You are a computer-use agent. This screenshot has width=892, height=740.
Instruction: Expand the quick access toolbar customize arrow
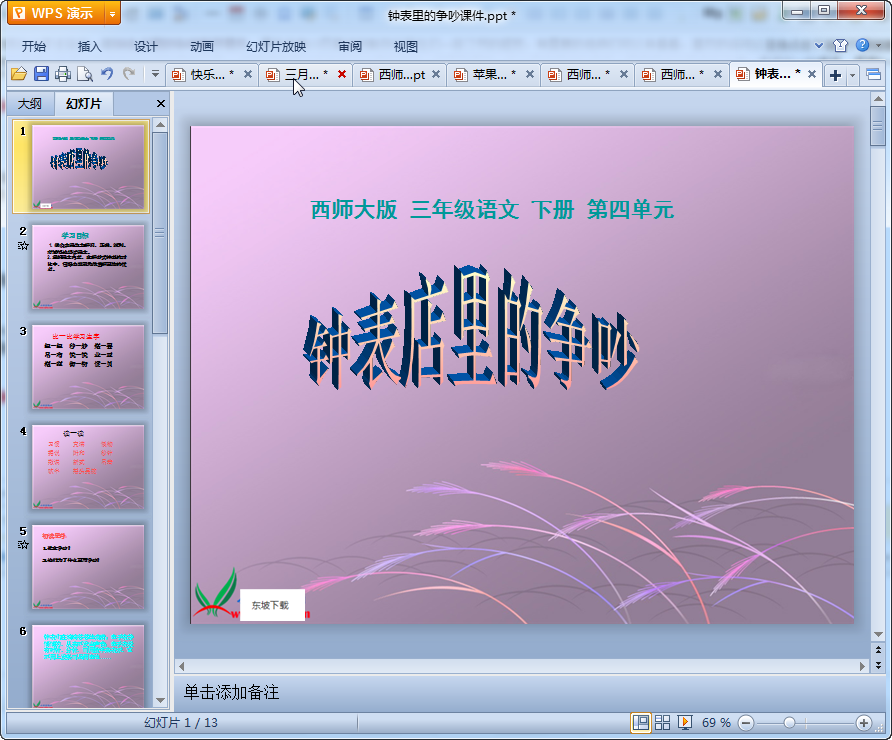click(155, 73)
